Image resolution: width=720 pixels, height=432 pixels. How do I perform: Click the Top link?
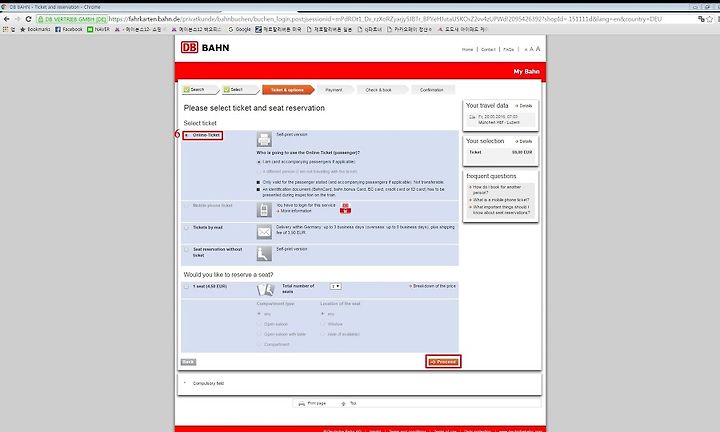[353, 403]
